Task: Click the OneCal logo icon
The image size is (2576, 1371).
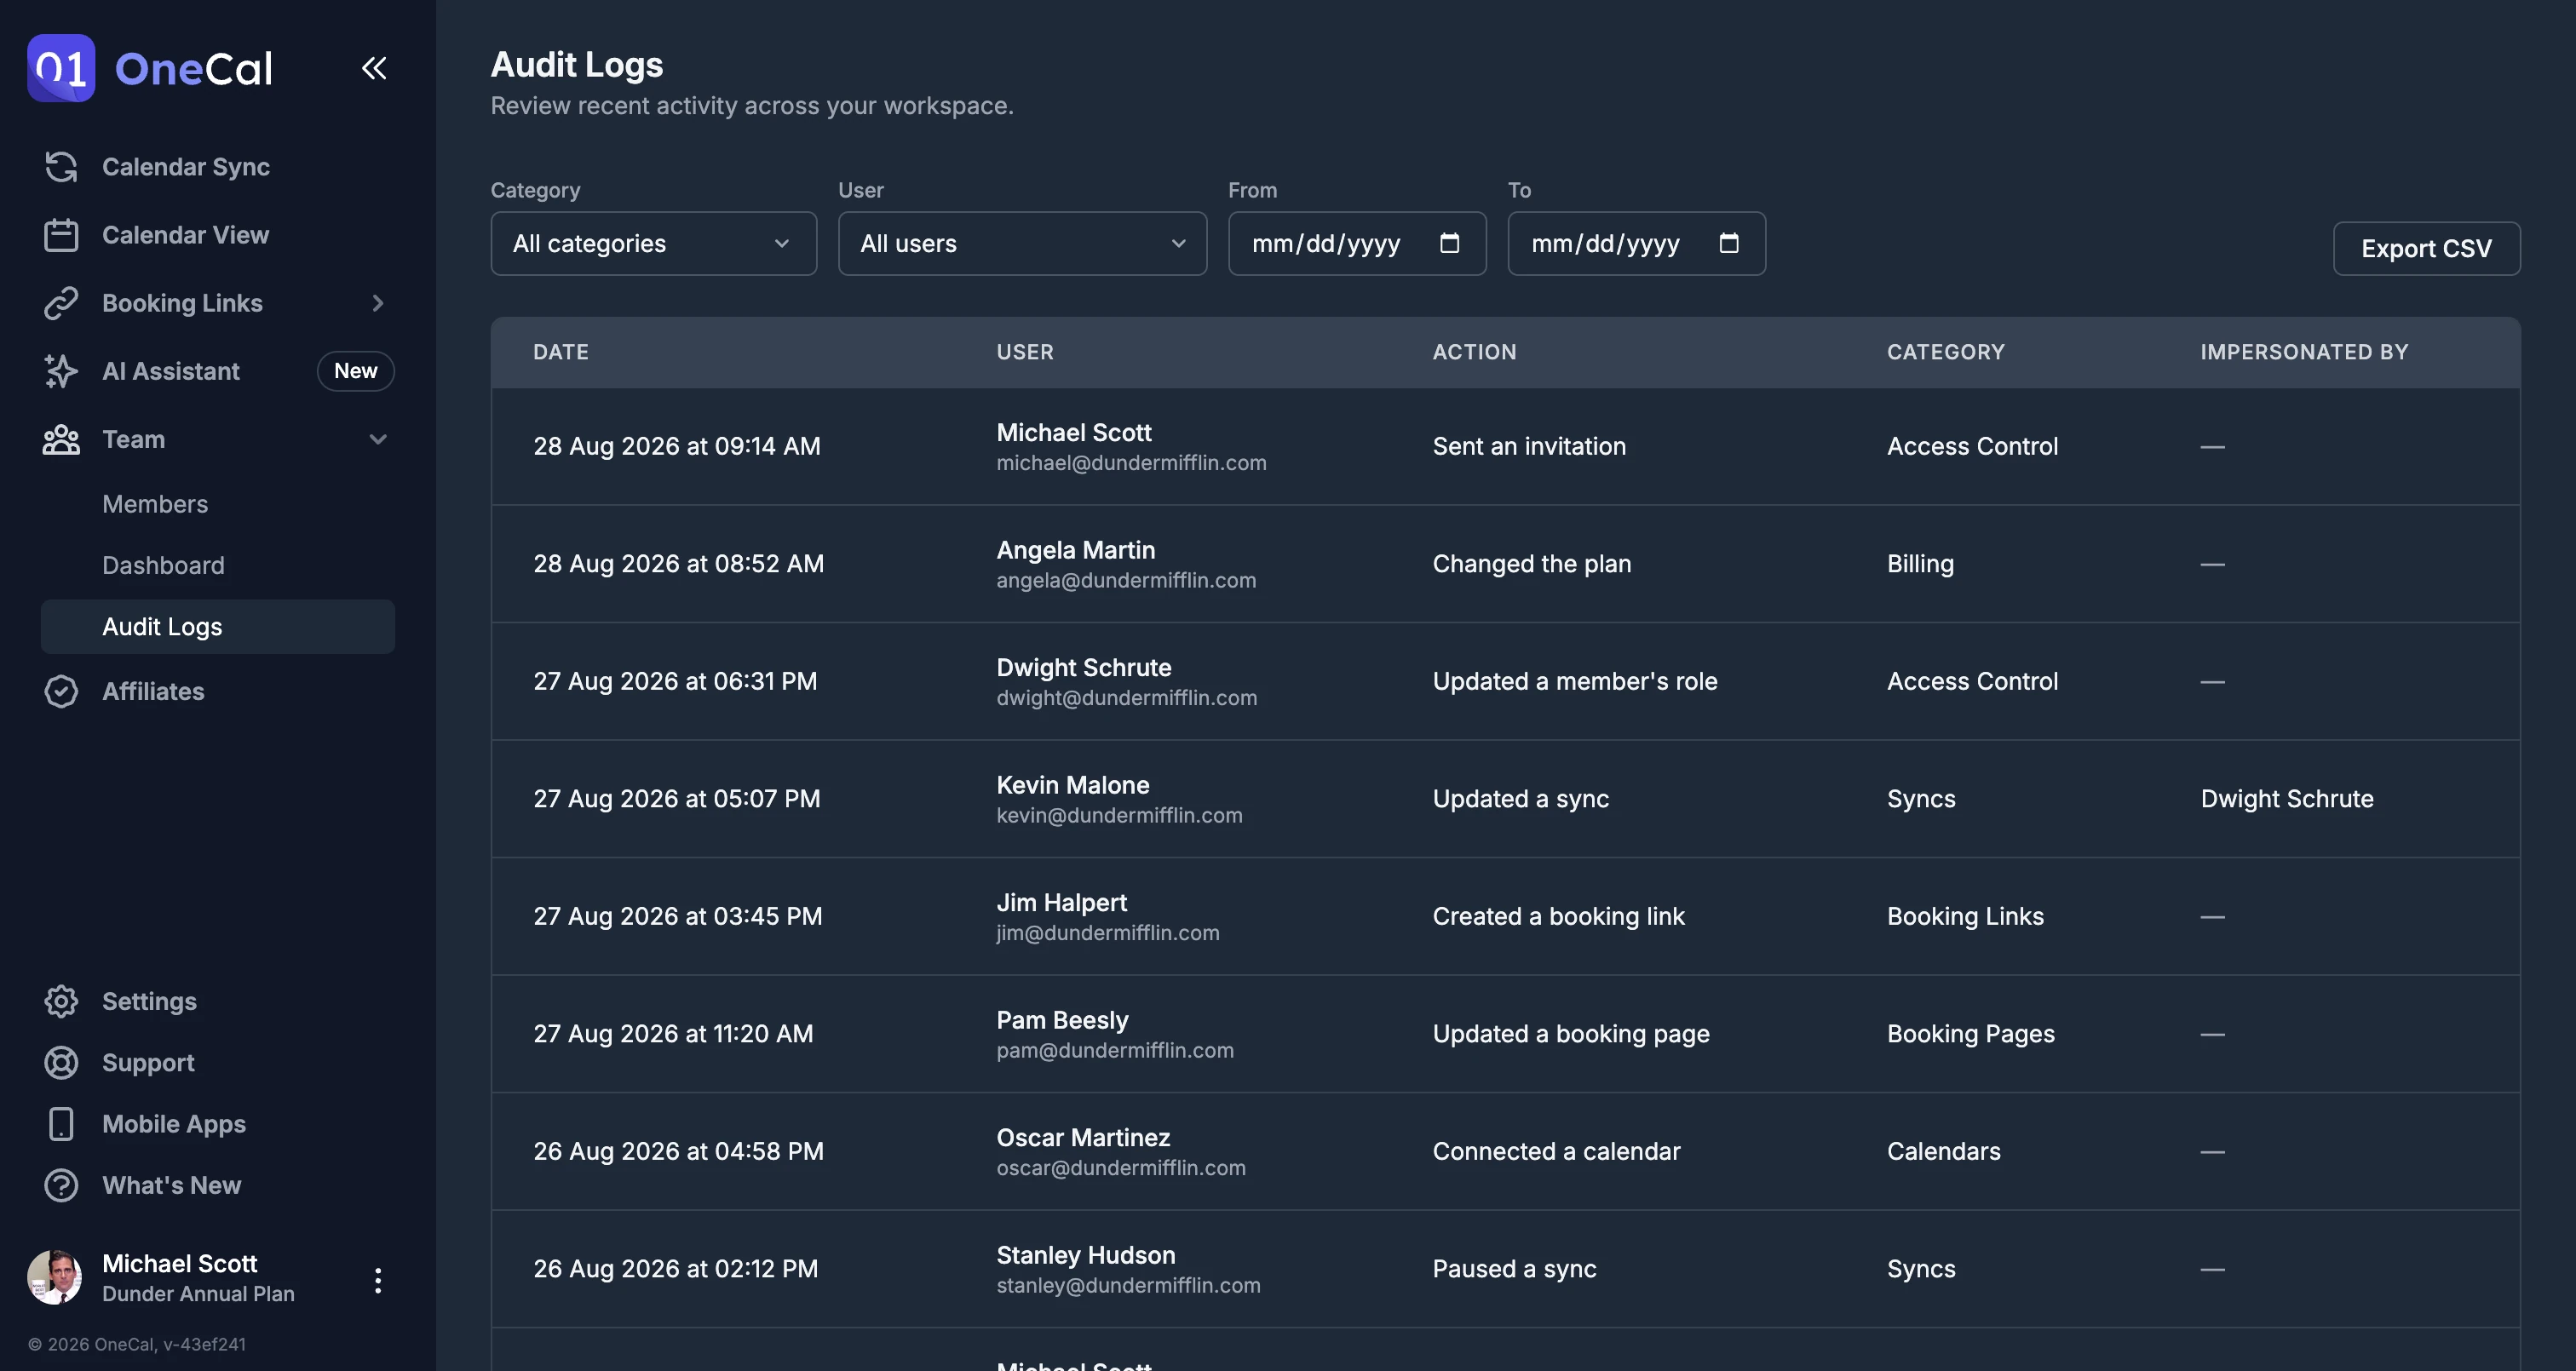Action: 61,68
